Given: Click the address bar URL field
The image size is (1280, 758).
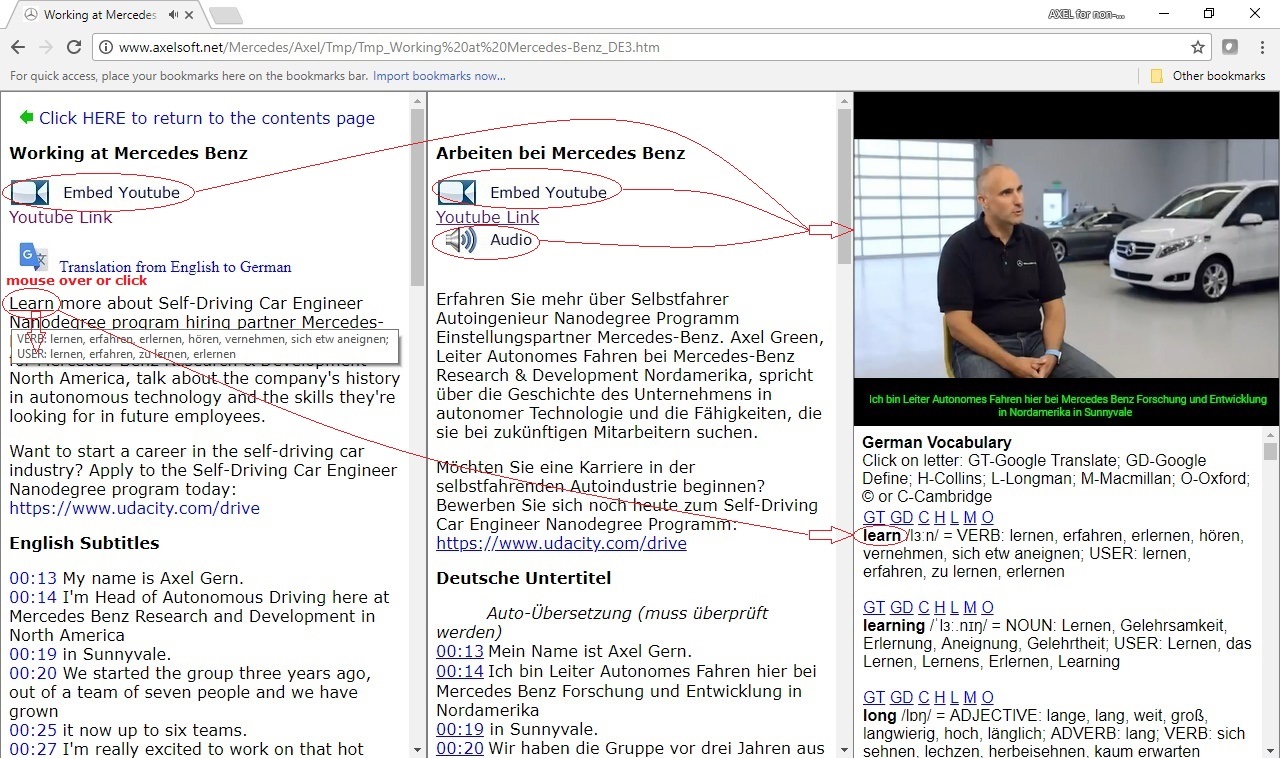Looking at the screenshot, I should pyautogui.click(x=650, y=47).
